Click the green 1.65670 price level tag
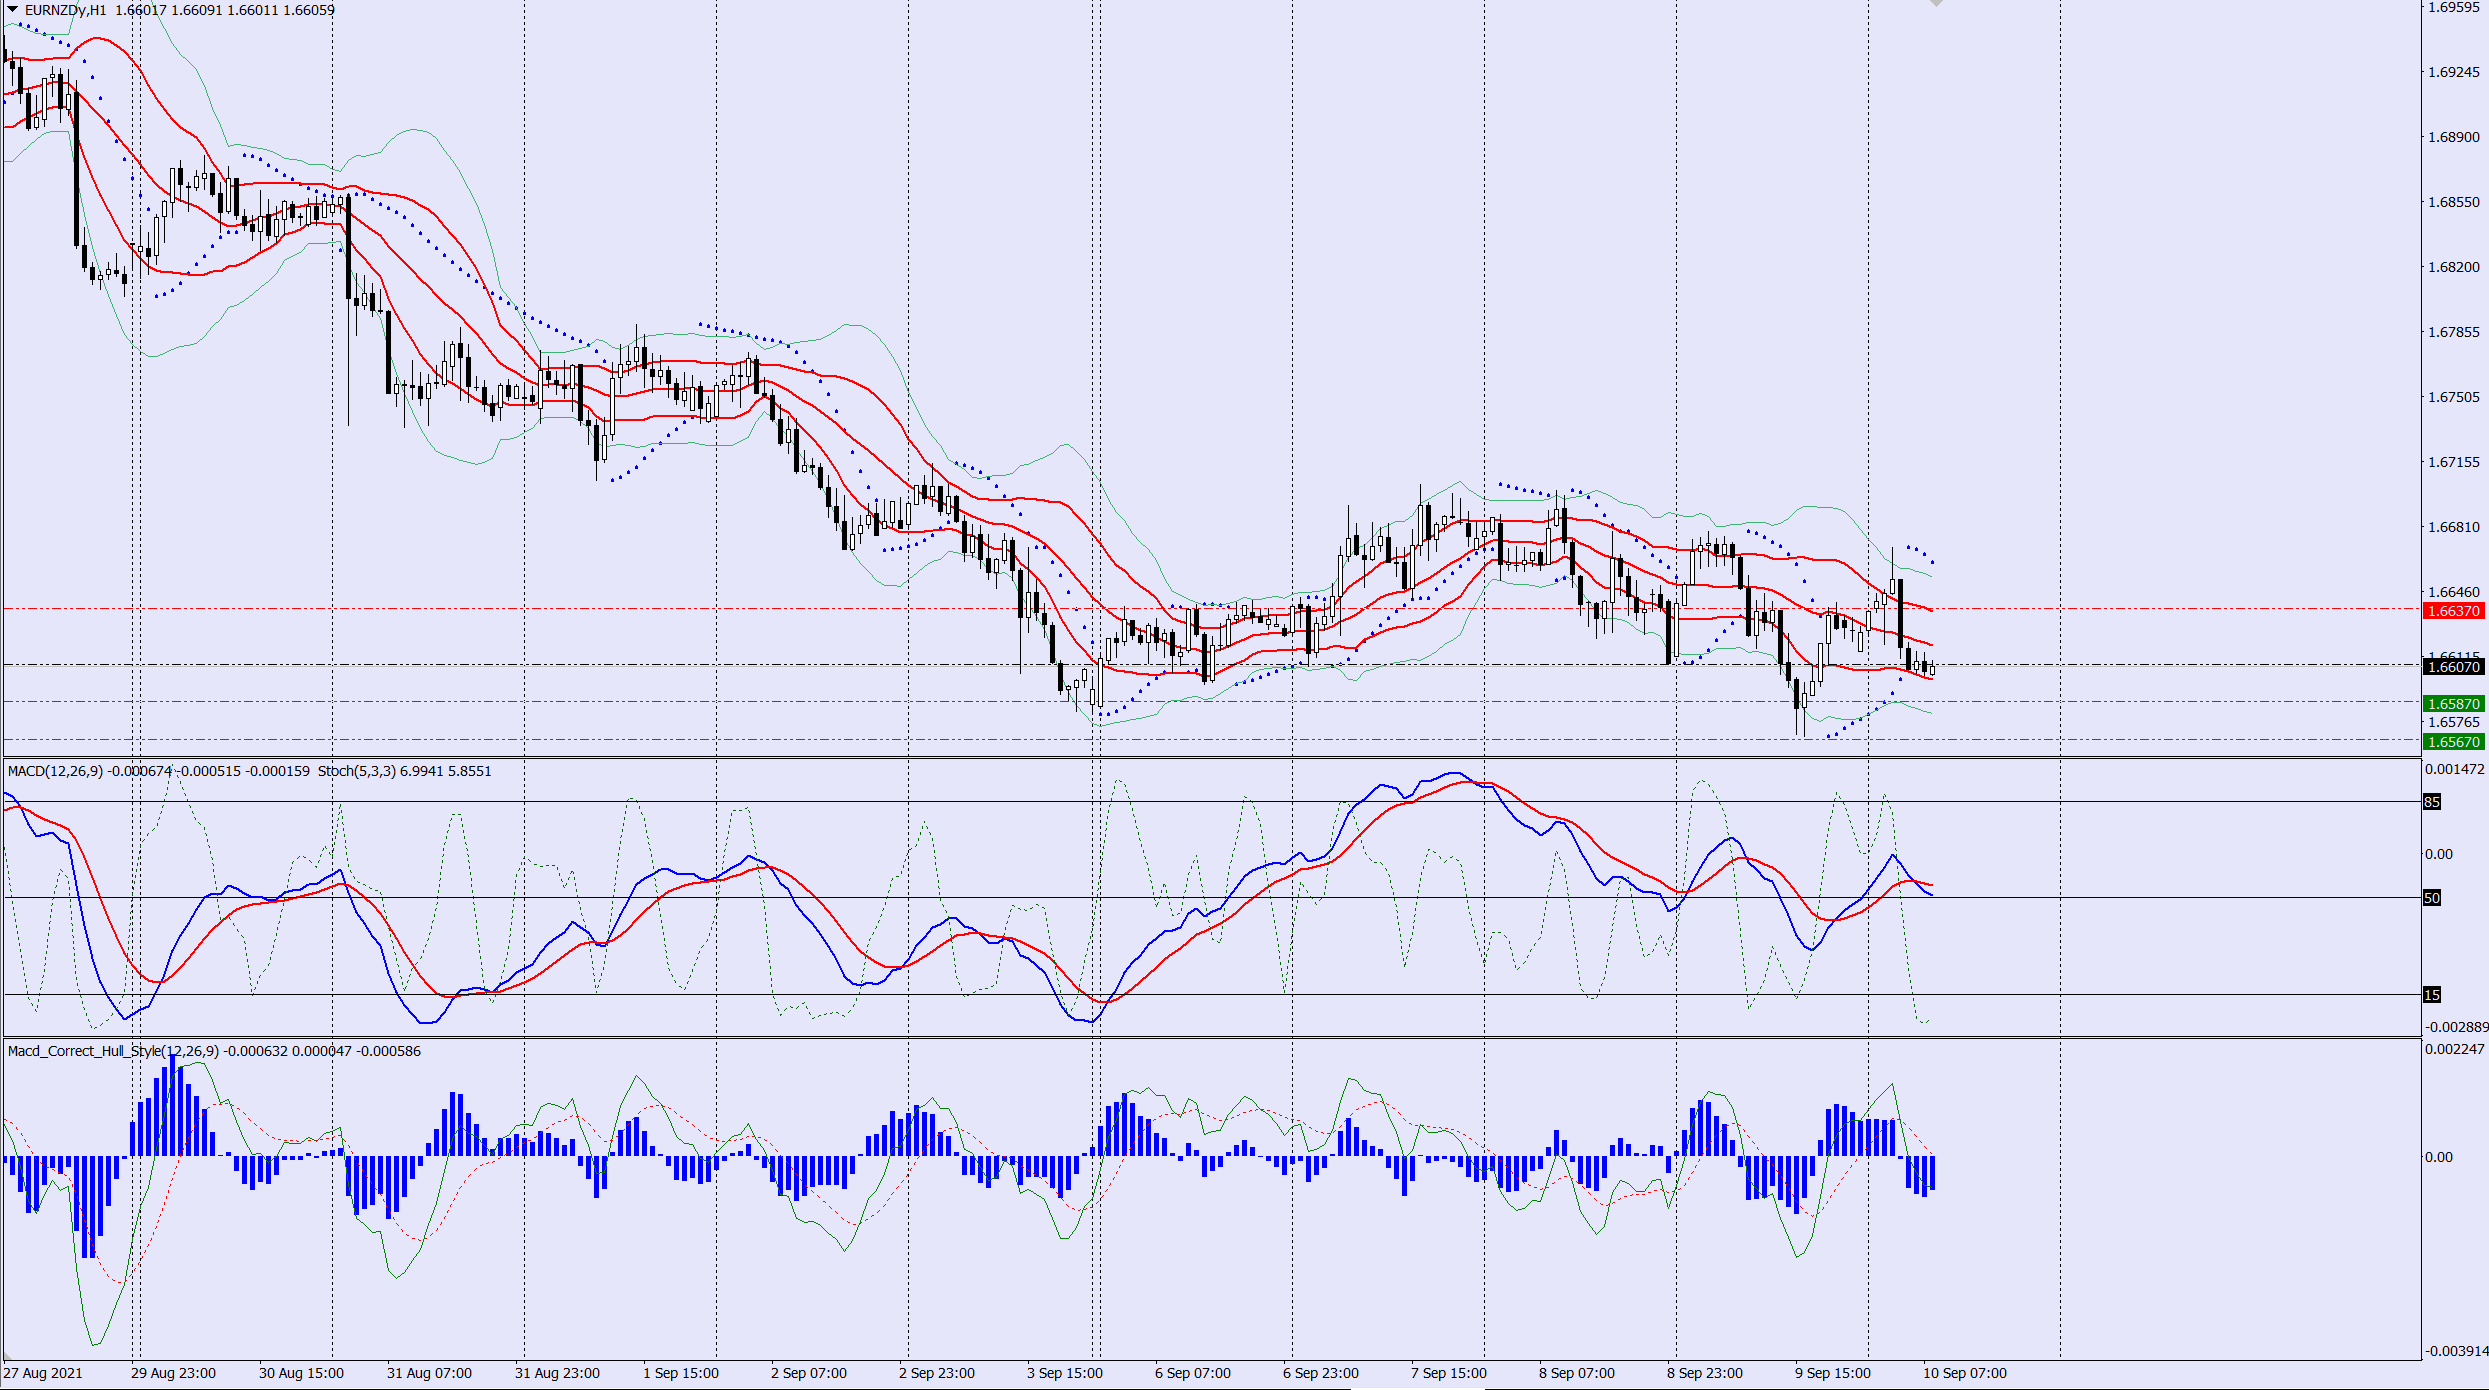 (2454, 742)
